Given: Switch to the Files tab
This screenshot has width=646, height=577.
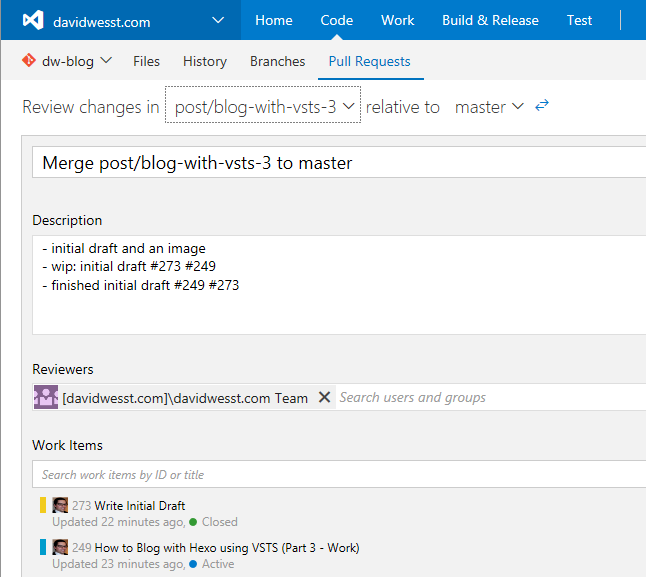Looking at the screenshot, I should point(146,61).
